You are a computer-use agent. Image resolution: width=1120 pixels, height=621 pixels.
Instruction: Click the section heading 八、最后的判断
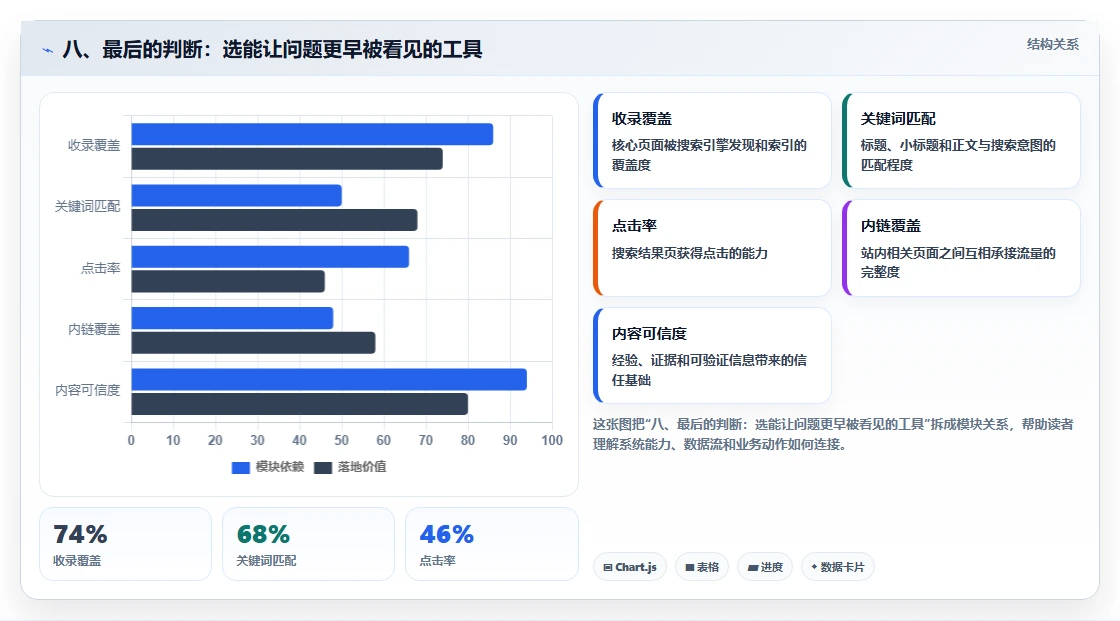pyautogui.click(x=272, y=49)
